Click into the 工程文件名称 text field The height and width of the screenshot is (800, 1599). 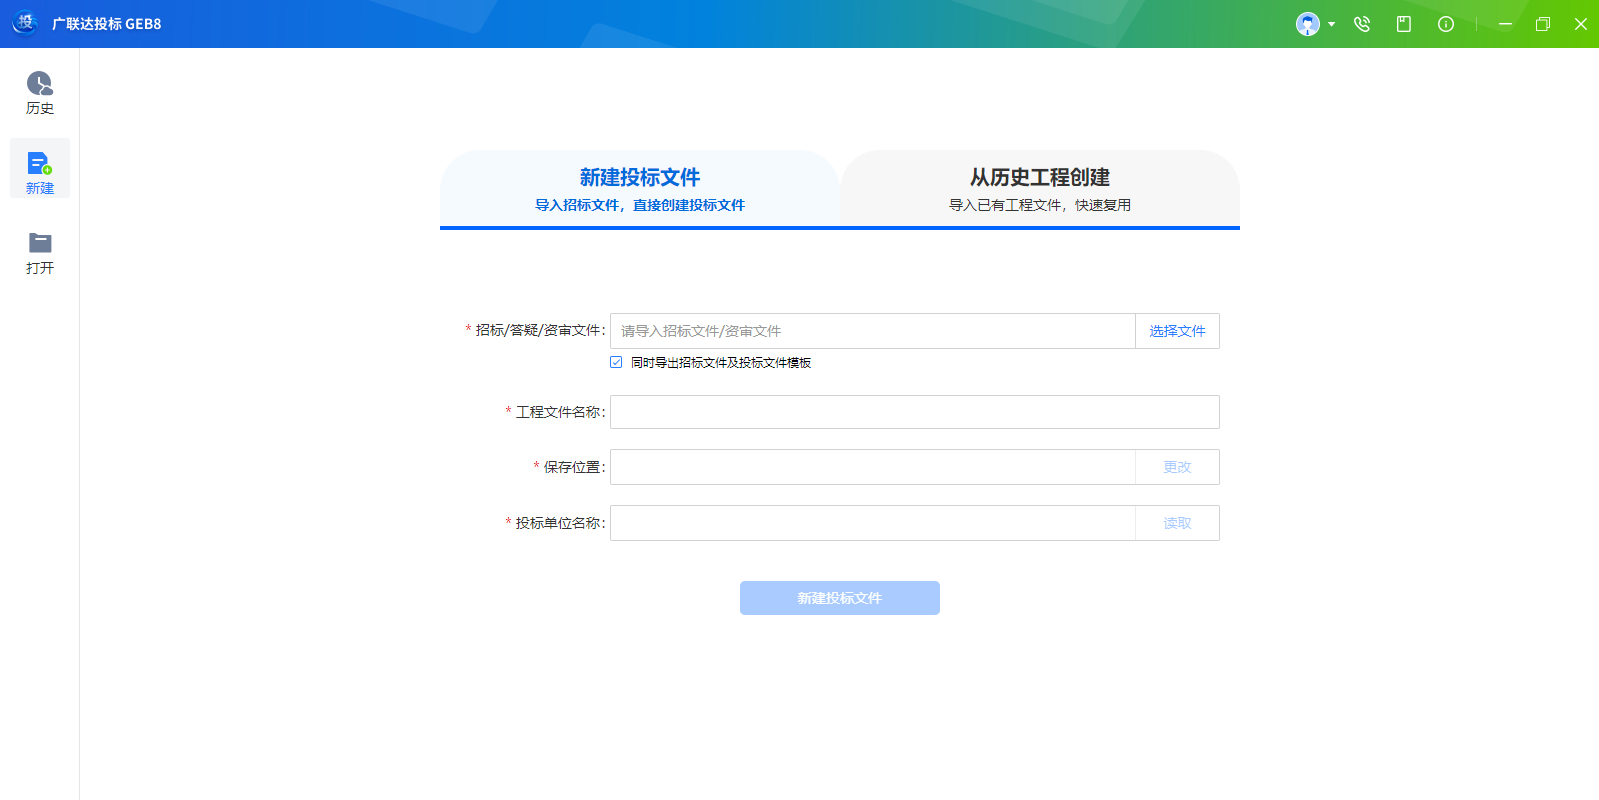pos(914,412)
